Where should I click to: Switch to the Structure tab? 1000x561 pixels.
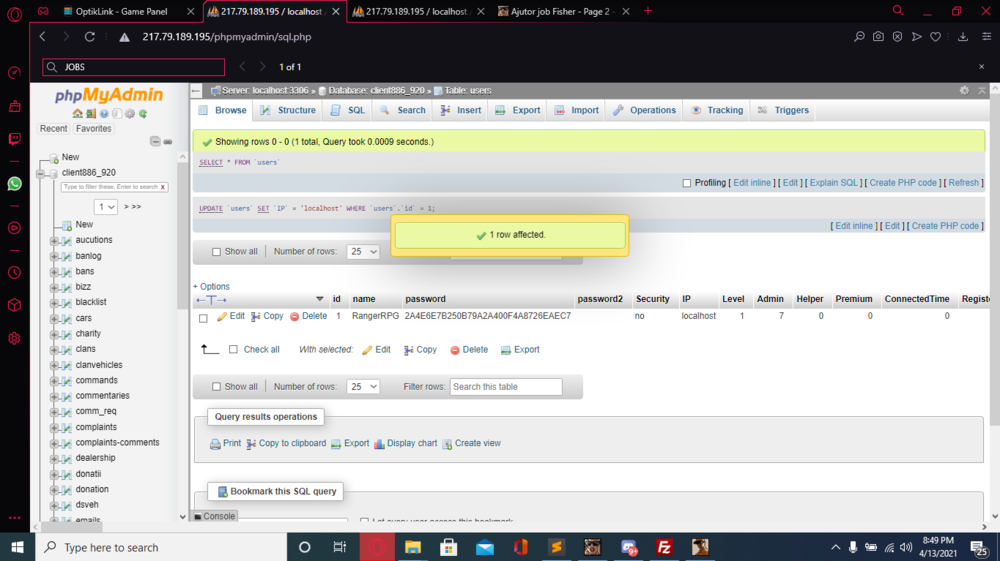288,110
